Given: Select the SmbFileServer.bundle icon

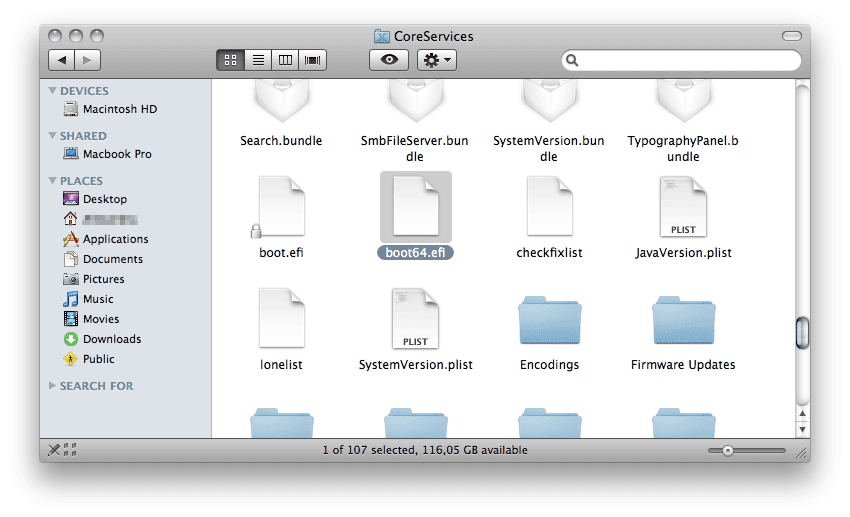Looking at the screenshot, I should [x=415, y=101].
